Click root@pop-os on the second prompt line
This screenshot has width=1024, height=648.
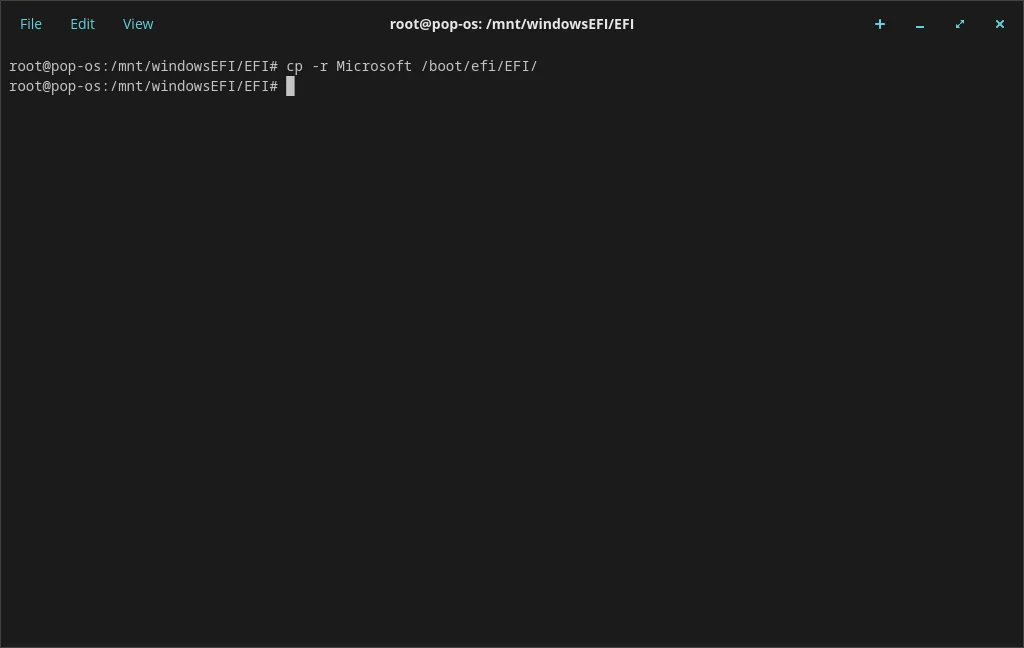click(55, 86)
